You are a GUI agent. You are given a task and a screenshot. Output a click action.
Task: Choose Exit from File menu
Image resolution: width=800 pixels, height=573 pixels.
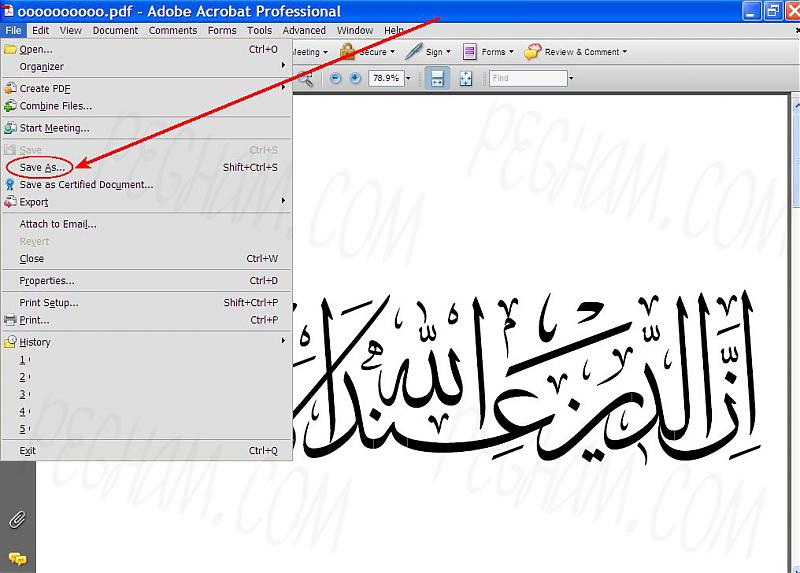tap(146, 451)
